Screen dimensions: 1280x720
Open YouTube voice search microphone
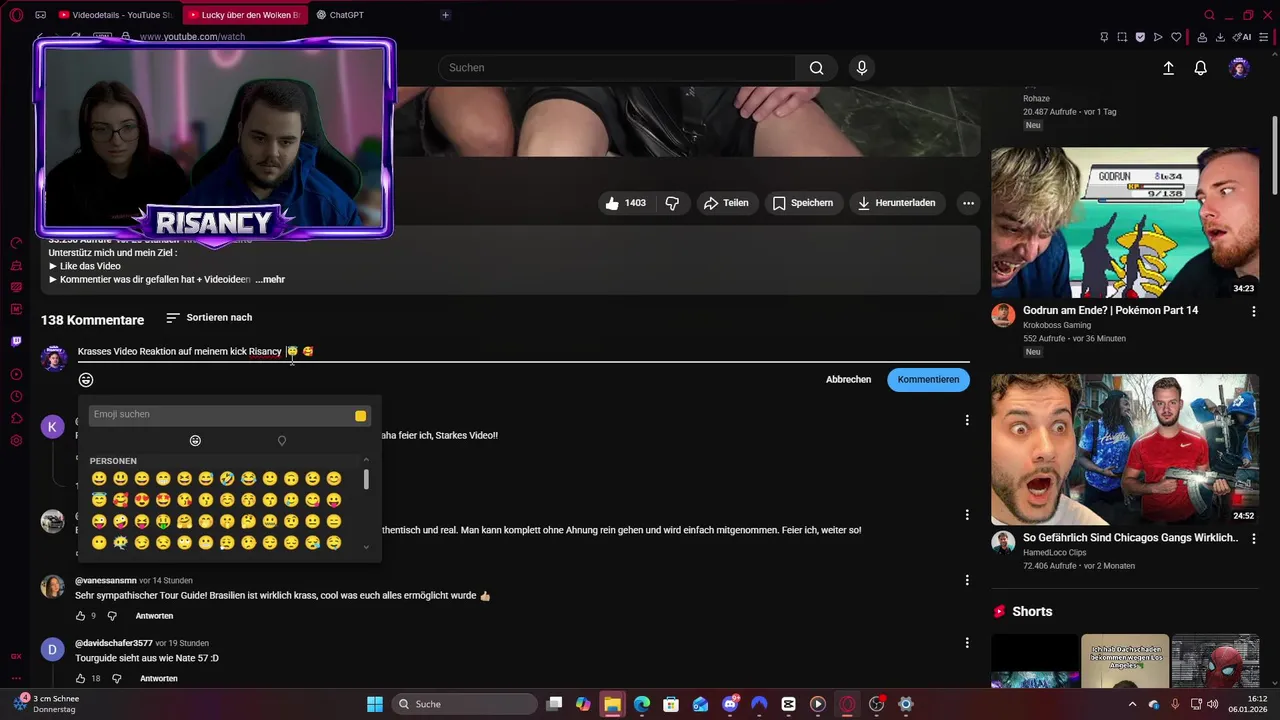click(862, 68)
